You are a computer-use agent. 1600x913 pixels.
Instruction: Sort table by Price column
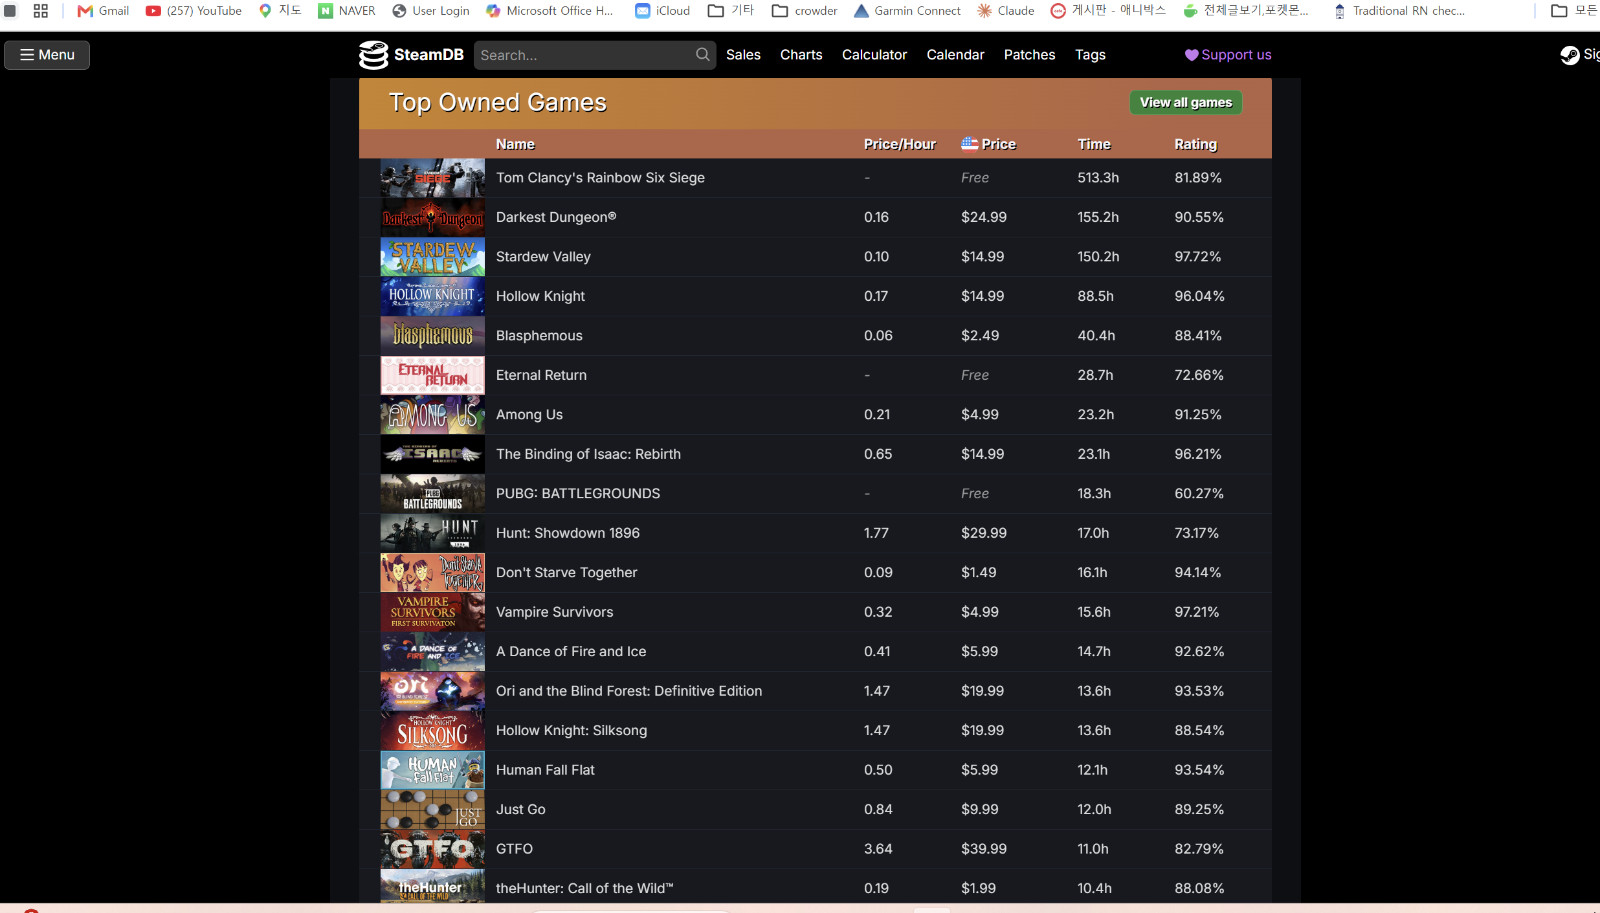988,144
